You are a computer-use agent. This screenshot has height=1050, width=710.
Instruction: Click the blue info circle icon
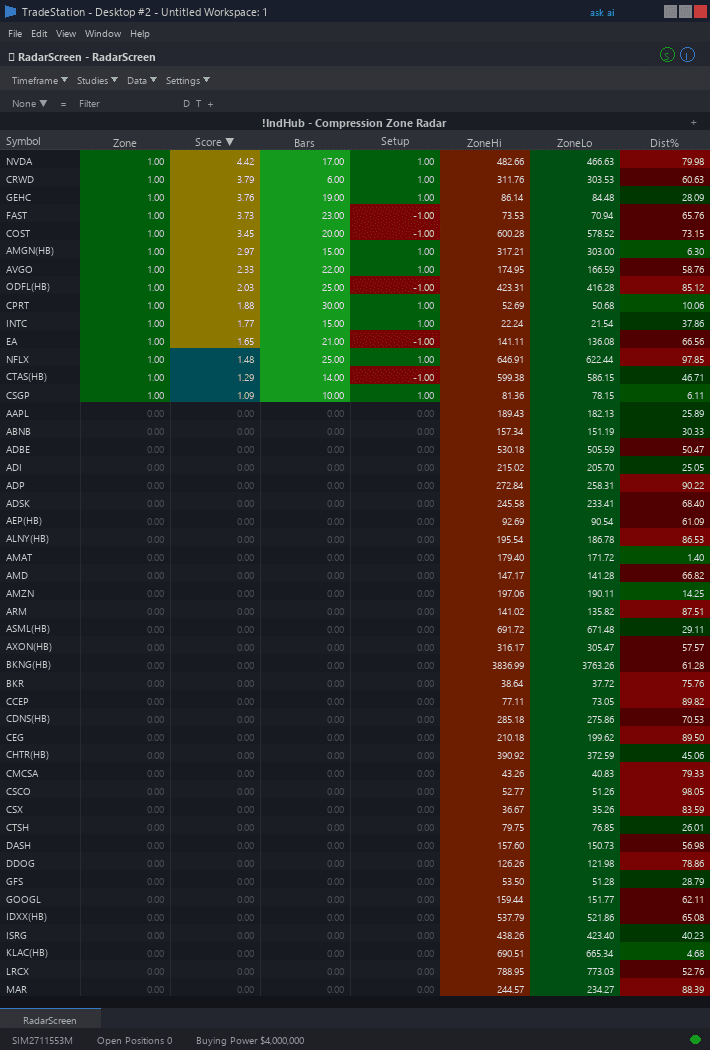tap(687, 56)
